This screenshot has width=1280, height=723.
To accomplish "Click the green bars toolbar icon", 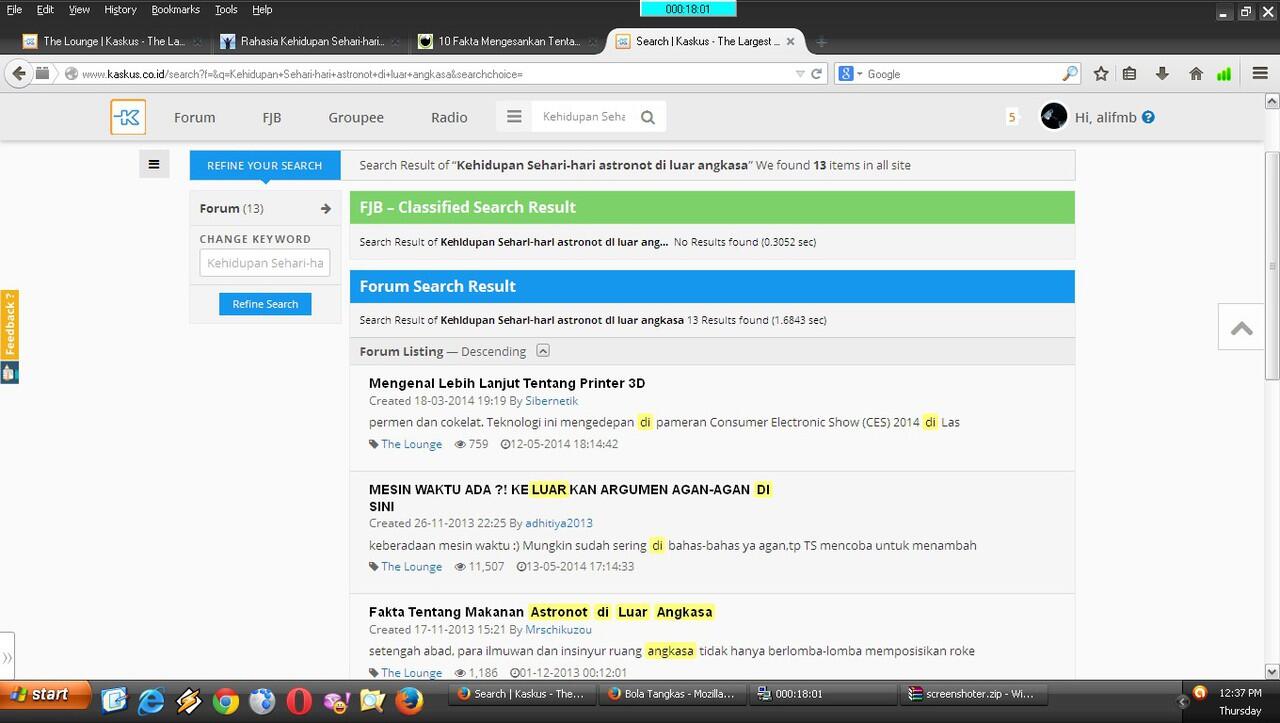I will 1224,73.
